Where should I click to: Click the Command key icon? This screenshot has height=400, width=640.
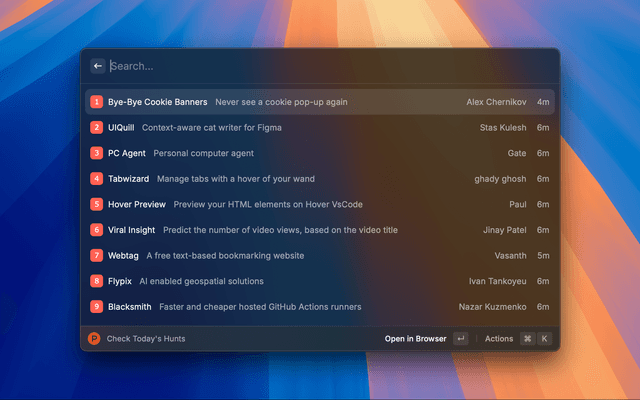527,338
